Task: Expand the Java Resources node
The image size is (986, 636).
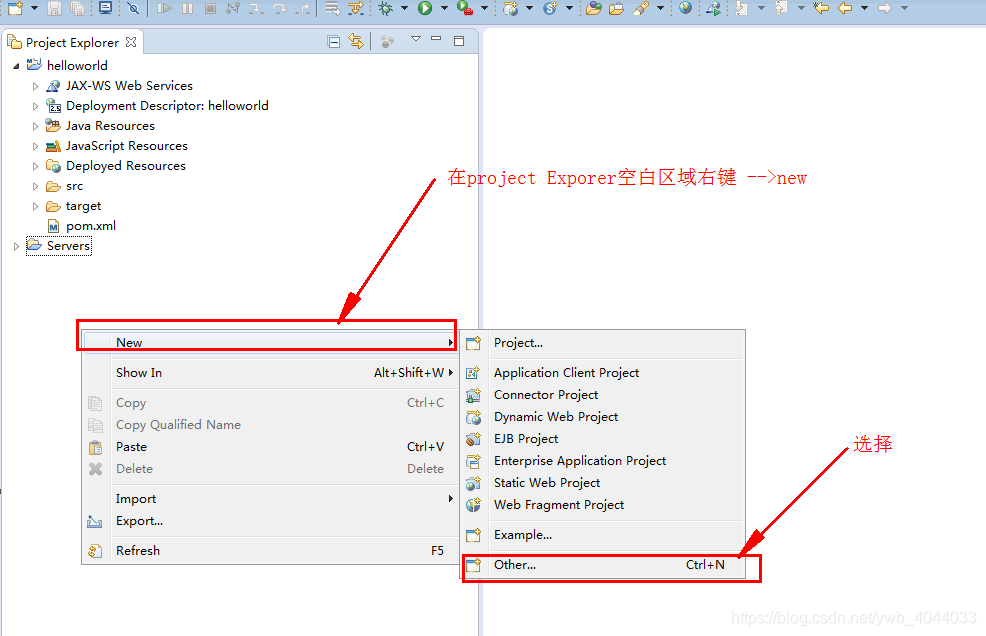Action: click(x=35, y=126)
